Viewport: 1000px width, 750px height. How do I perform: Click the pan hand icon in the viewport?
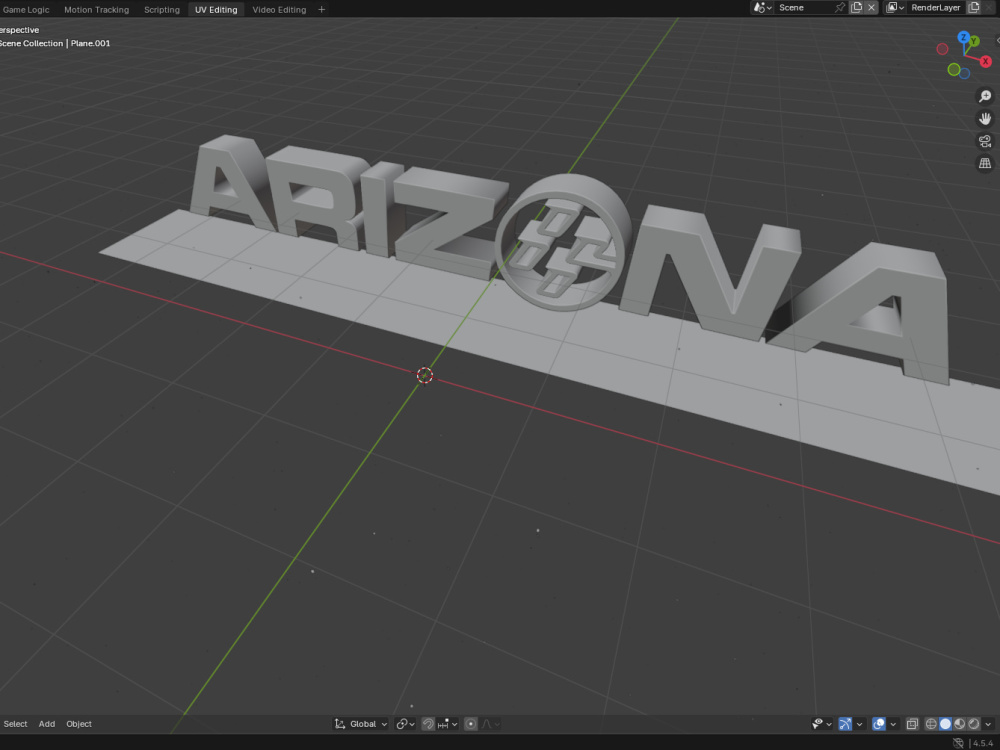(x=985, y=119)
